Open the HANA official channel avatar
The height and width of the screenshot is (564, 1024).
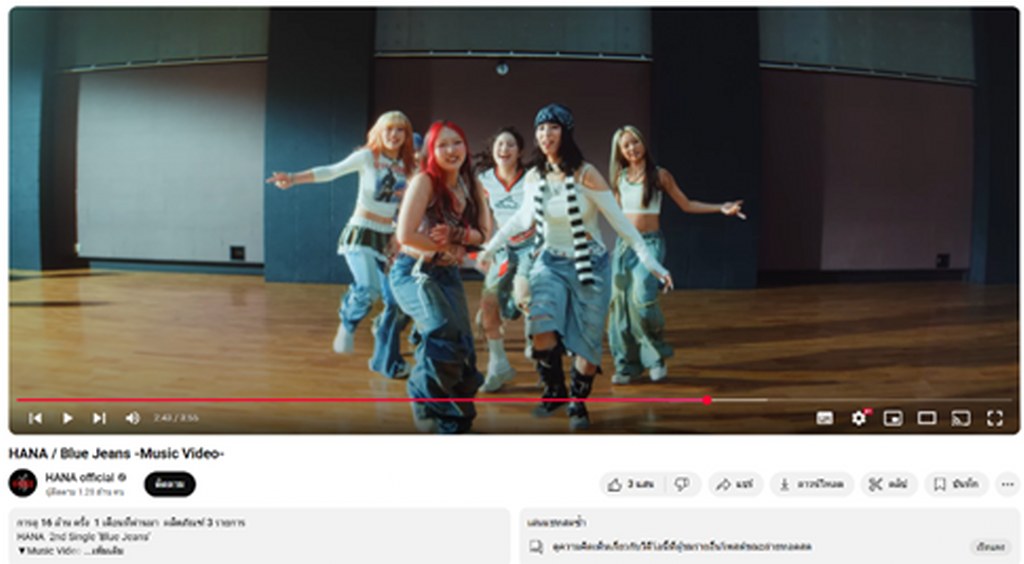tap(23, 484)
